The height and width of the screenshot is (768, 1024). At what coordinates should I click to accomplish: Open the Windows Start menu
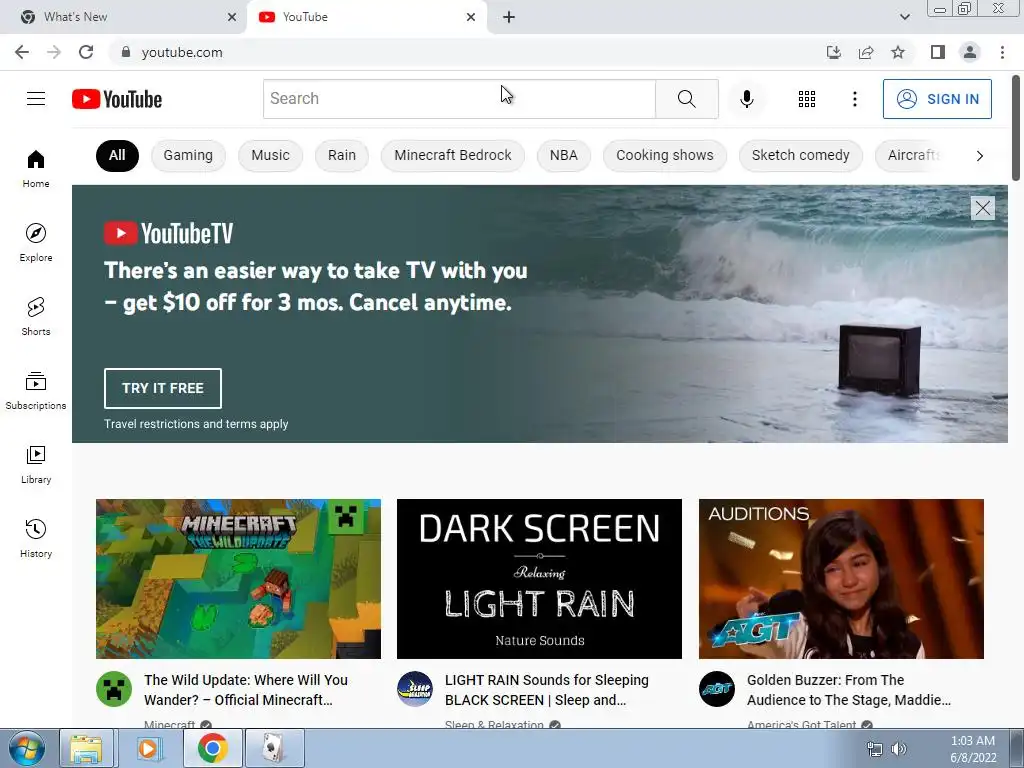[26, 748]
